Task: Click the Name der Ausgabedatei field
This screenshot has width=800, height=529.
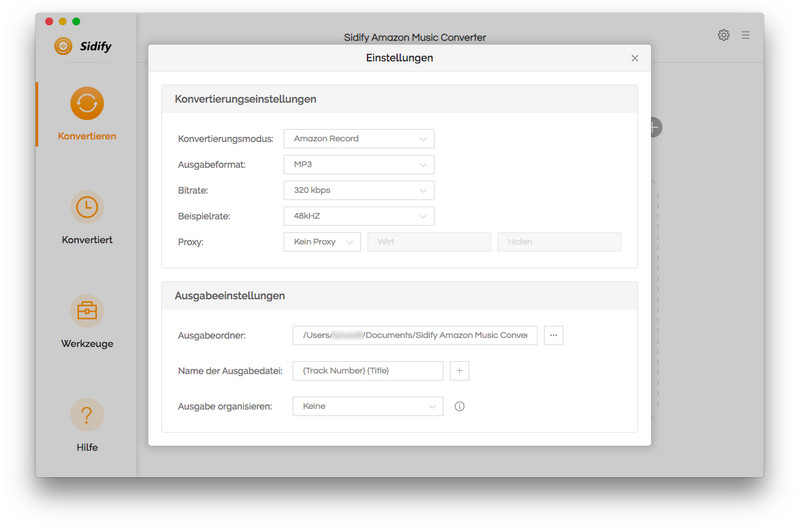Action: [368, 371]
